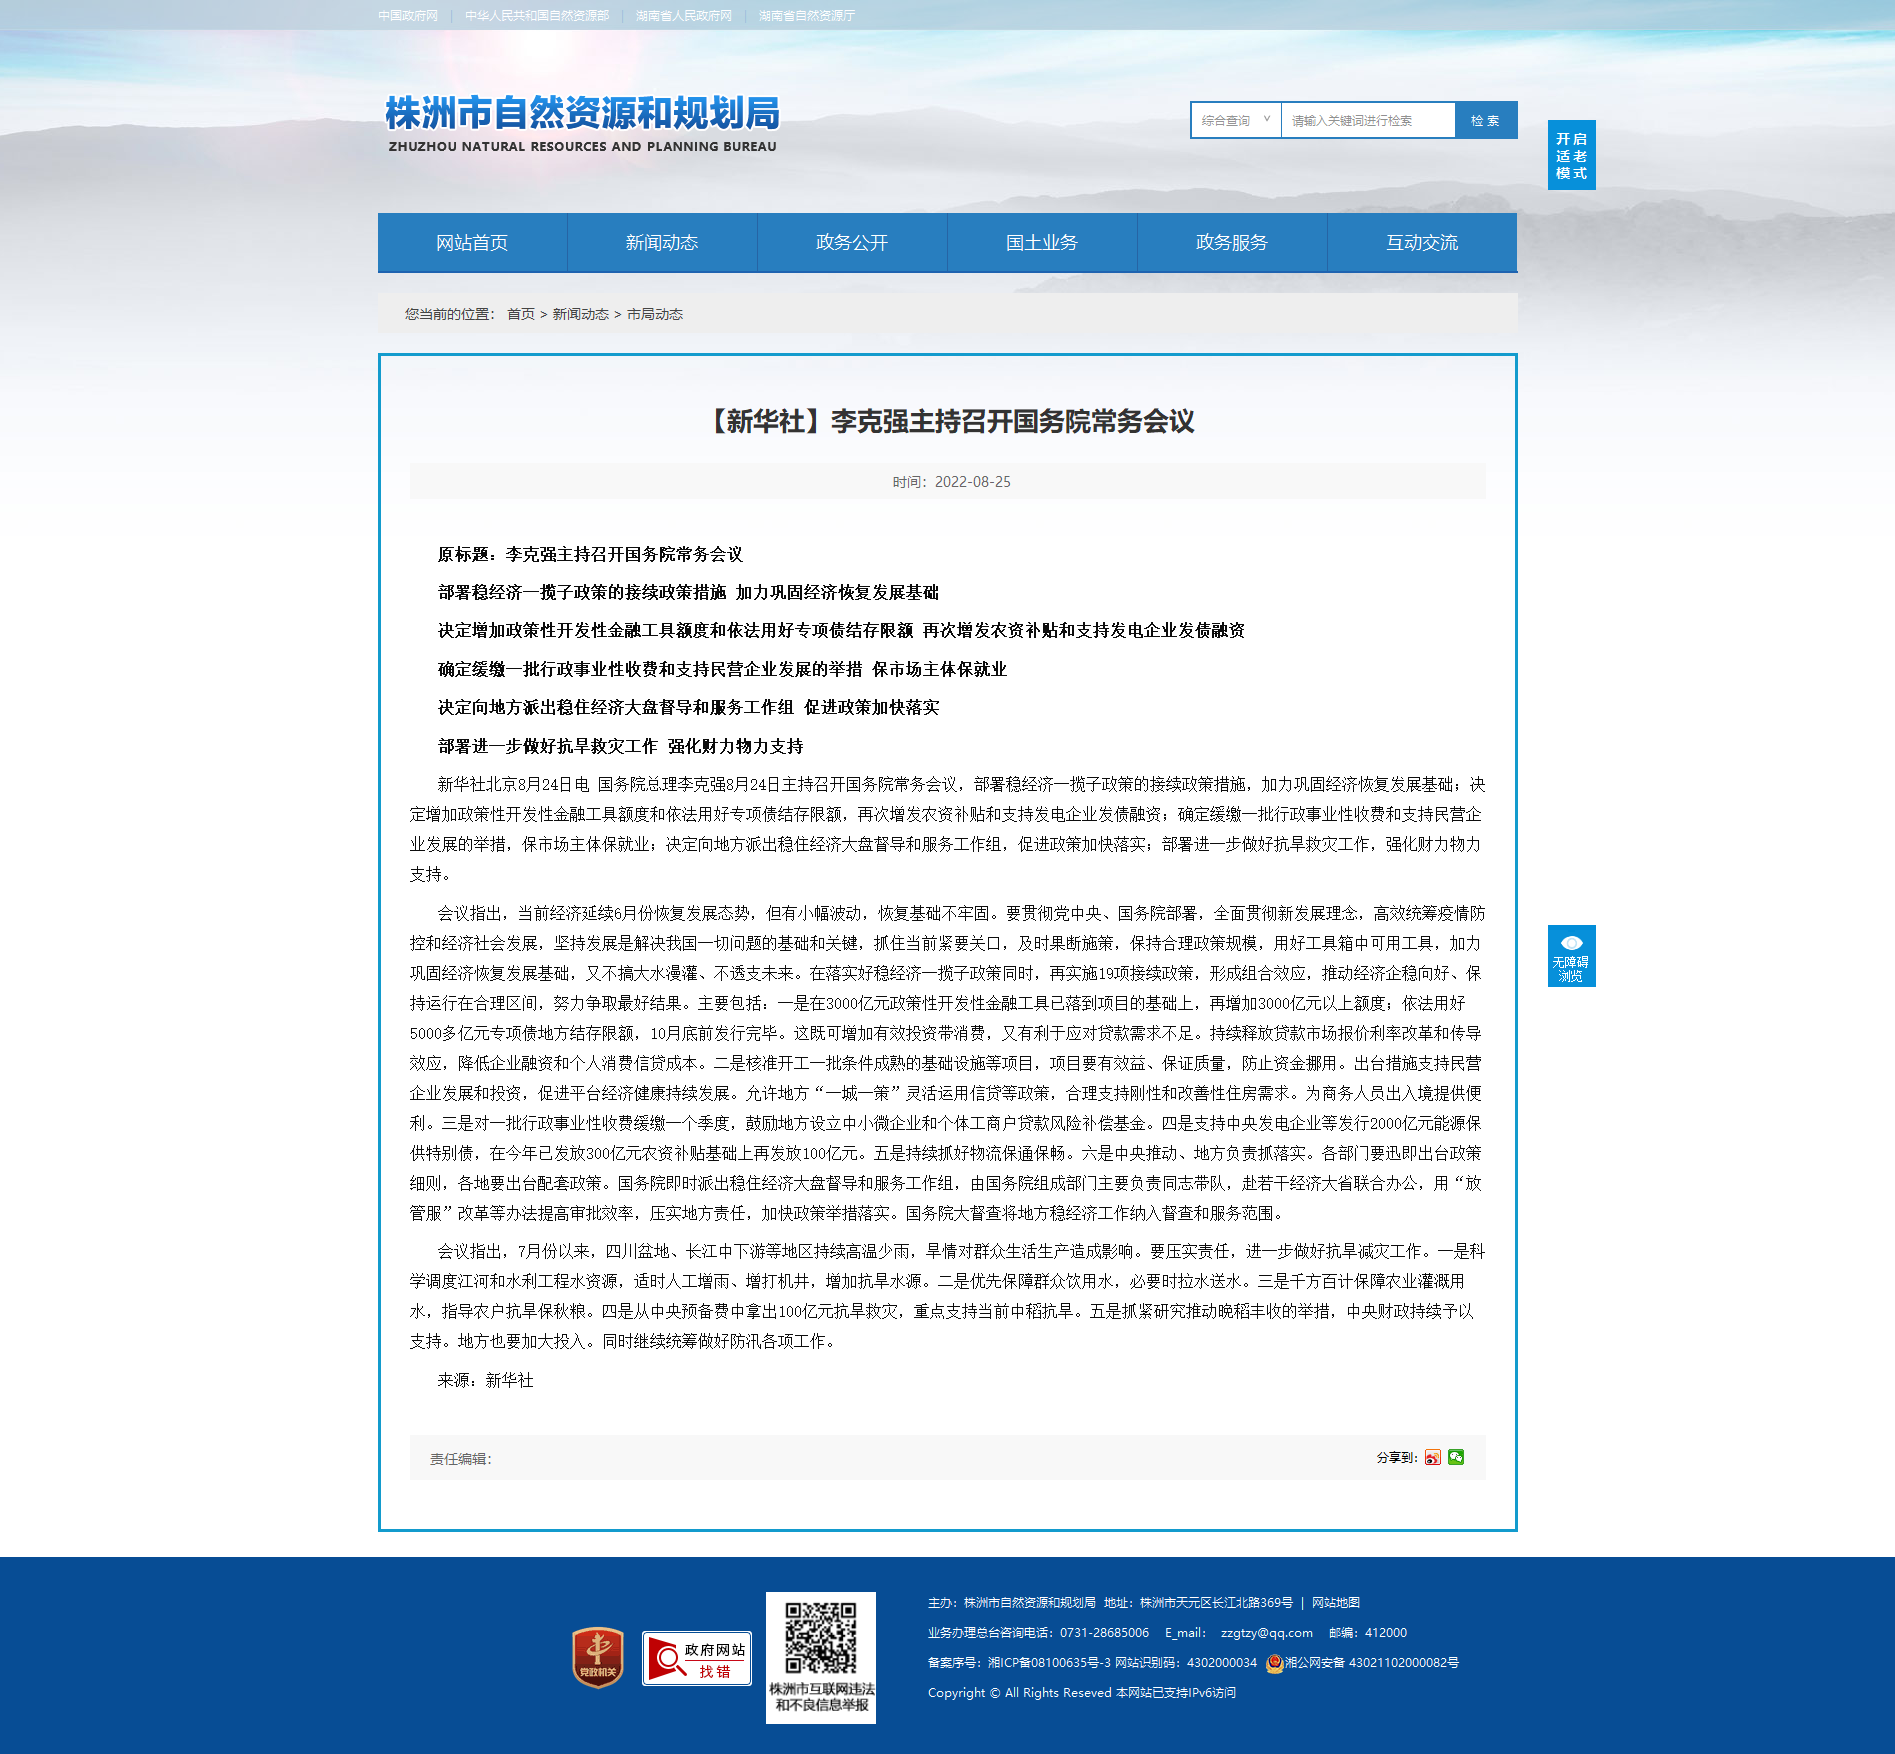Screen dimensions: 1895x1754
Task: Click the 株洲市自然资源和规划局 site logo
Action: [582, 123]
